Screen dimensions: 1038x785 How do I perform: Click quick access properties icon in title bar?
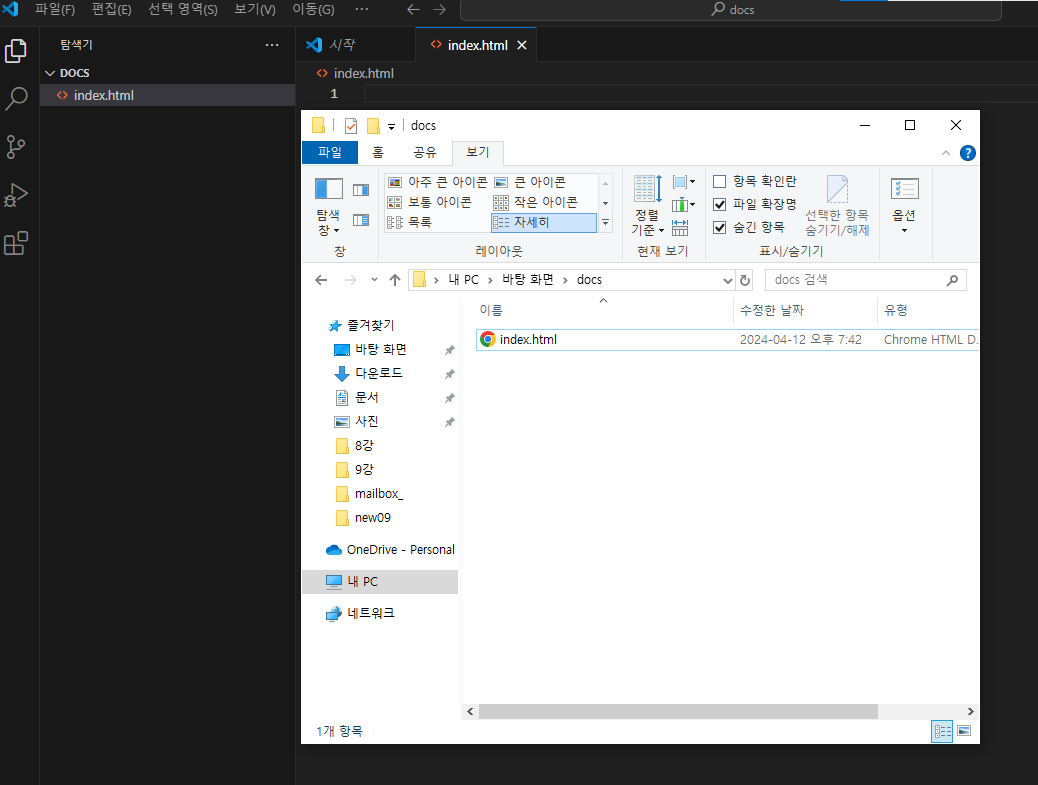(351, 126)
